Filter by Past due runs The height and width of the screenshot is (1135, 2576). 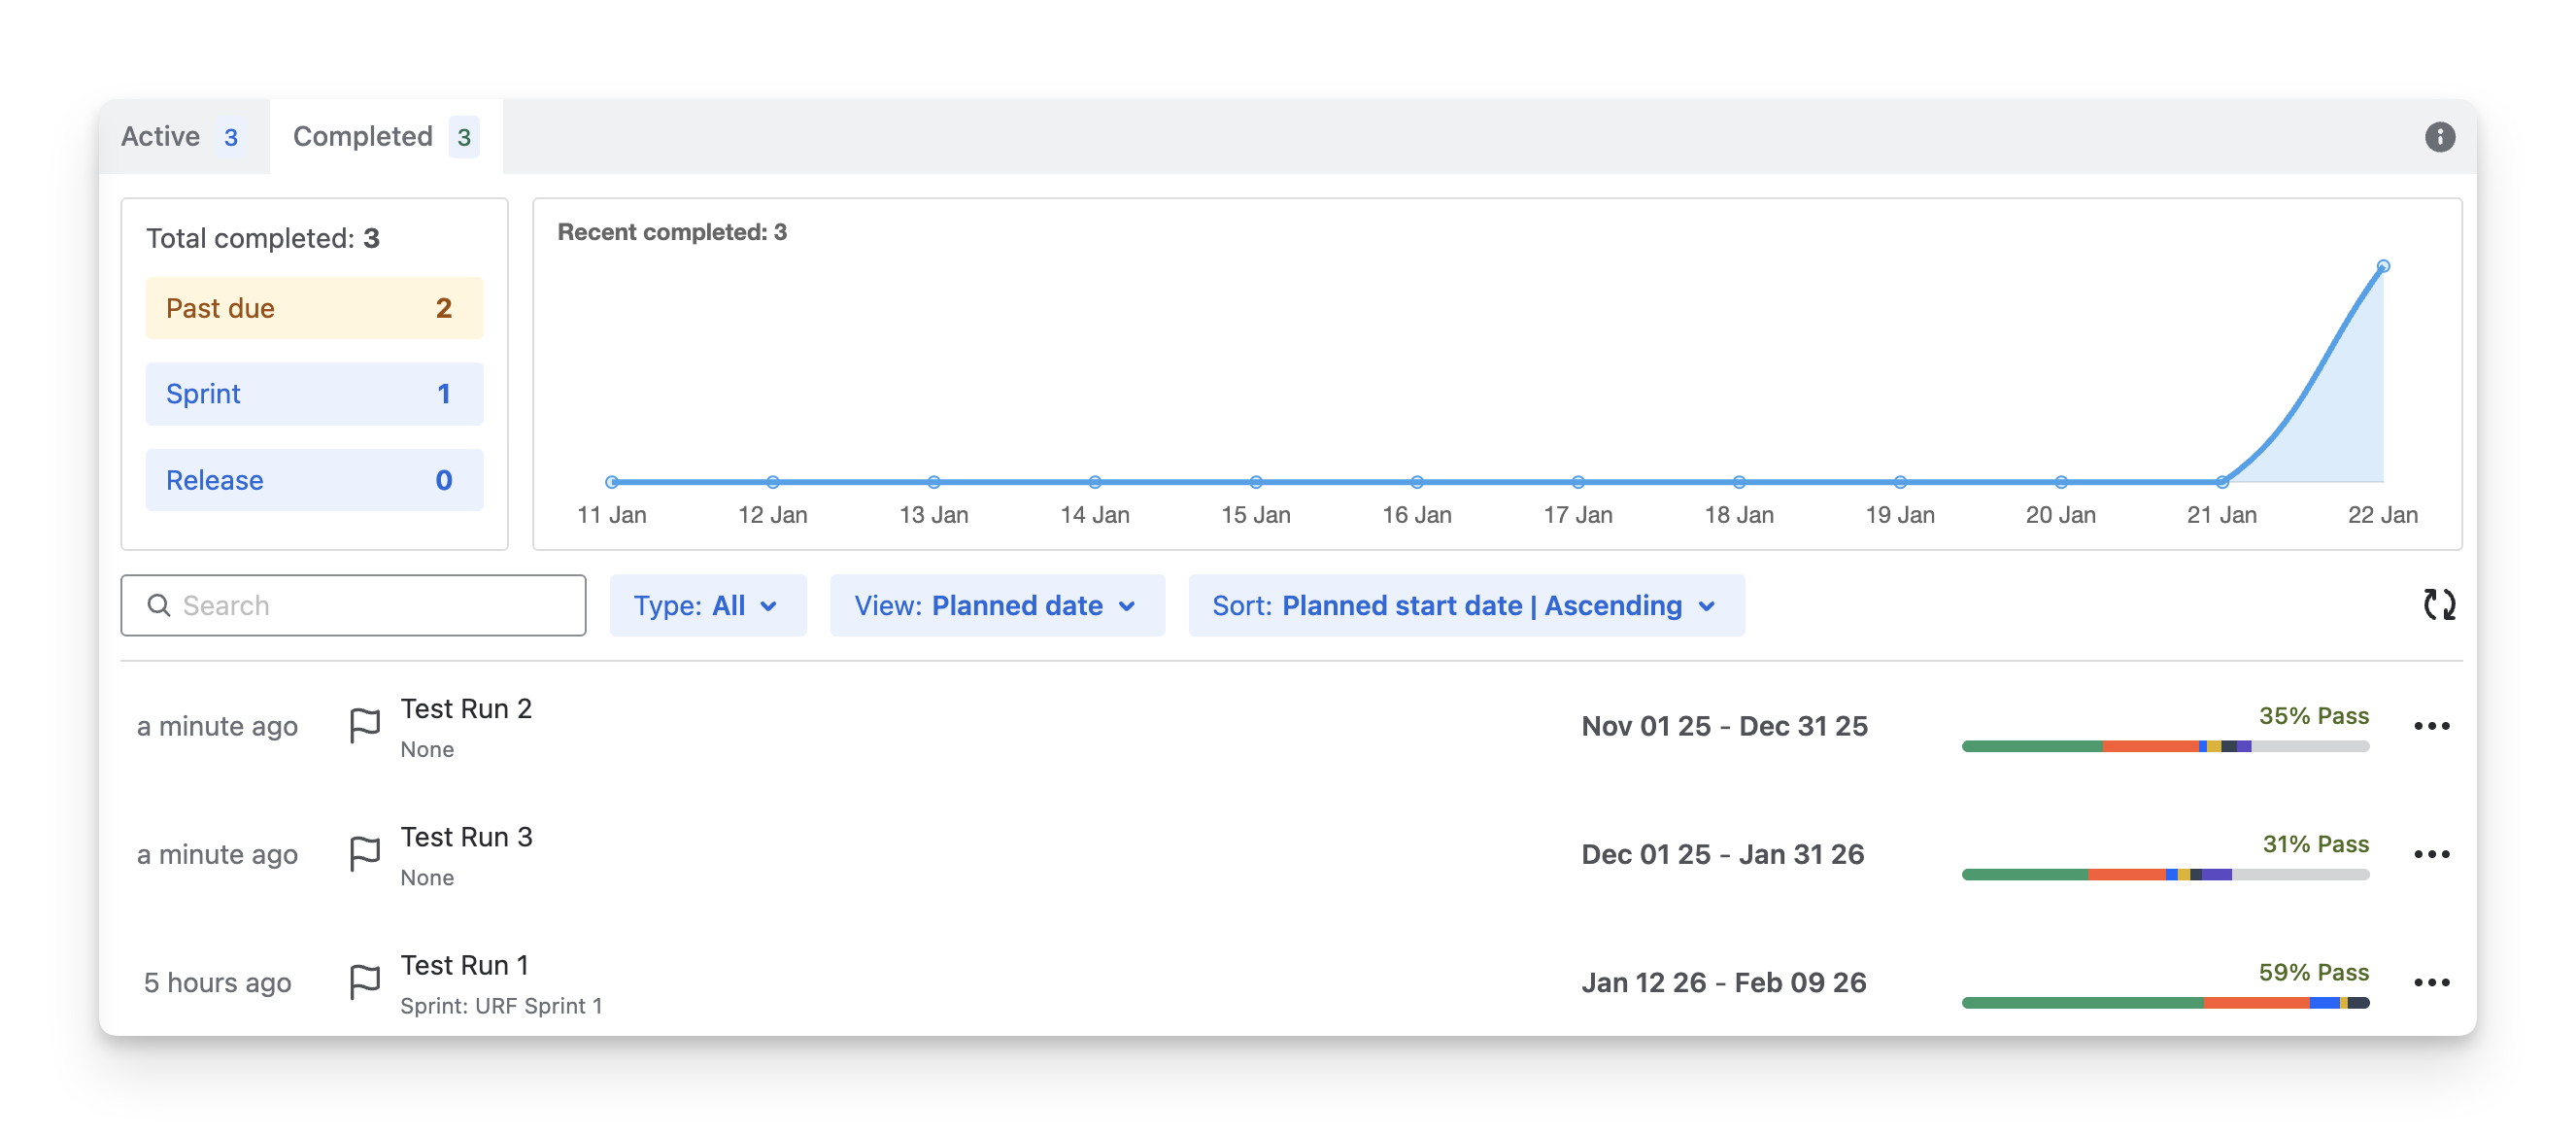click(x=314, y=308)
